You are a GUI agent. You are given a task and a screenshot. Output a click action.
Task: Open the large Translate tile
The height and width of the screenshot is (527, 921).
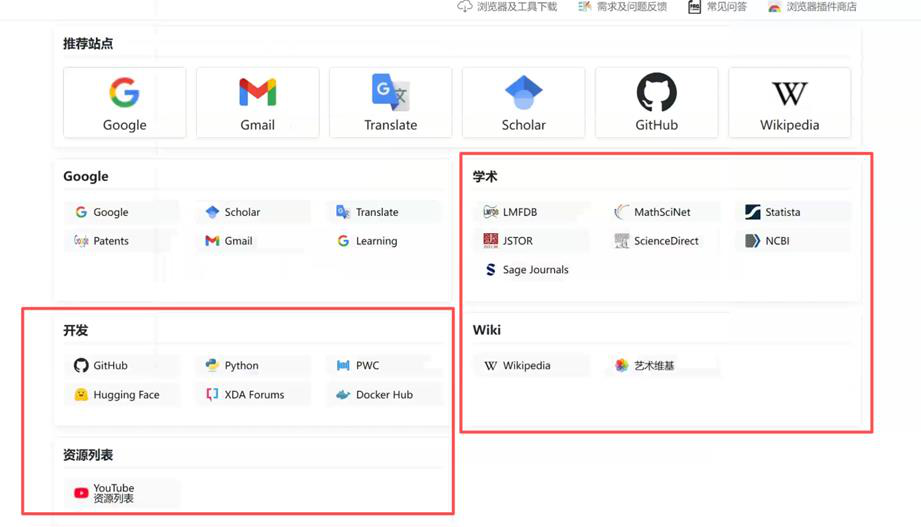tap(391, 103)
